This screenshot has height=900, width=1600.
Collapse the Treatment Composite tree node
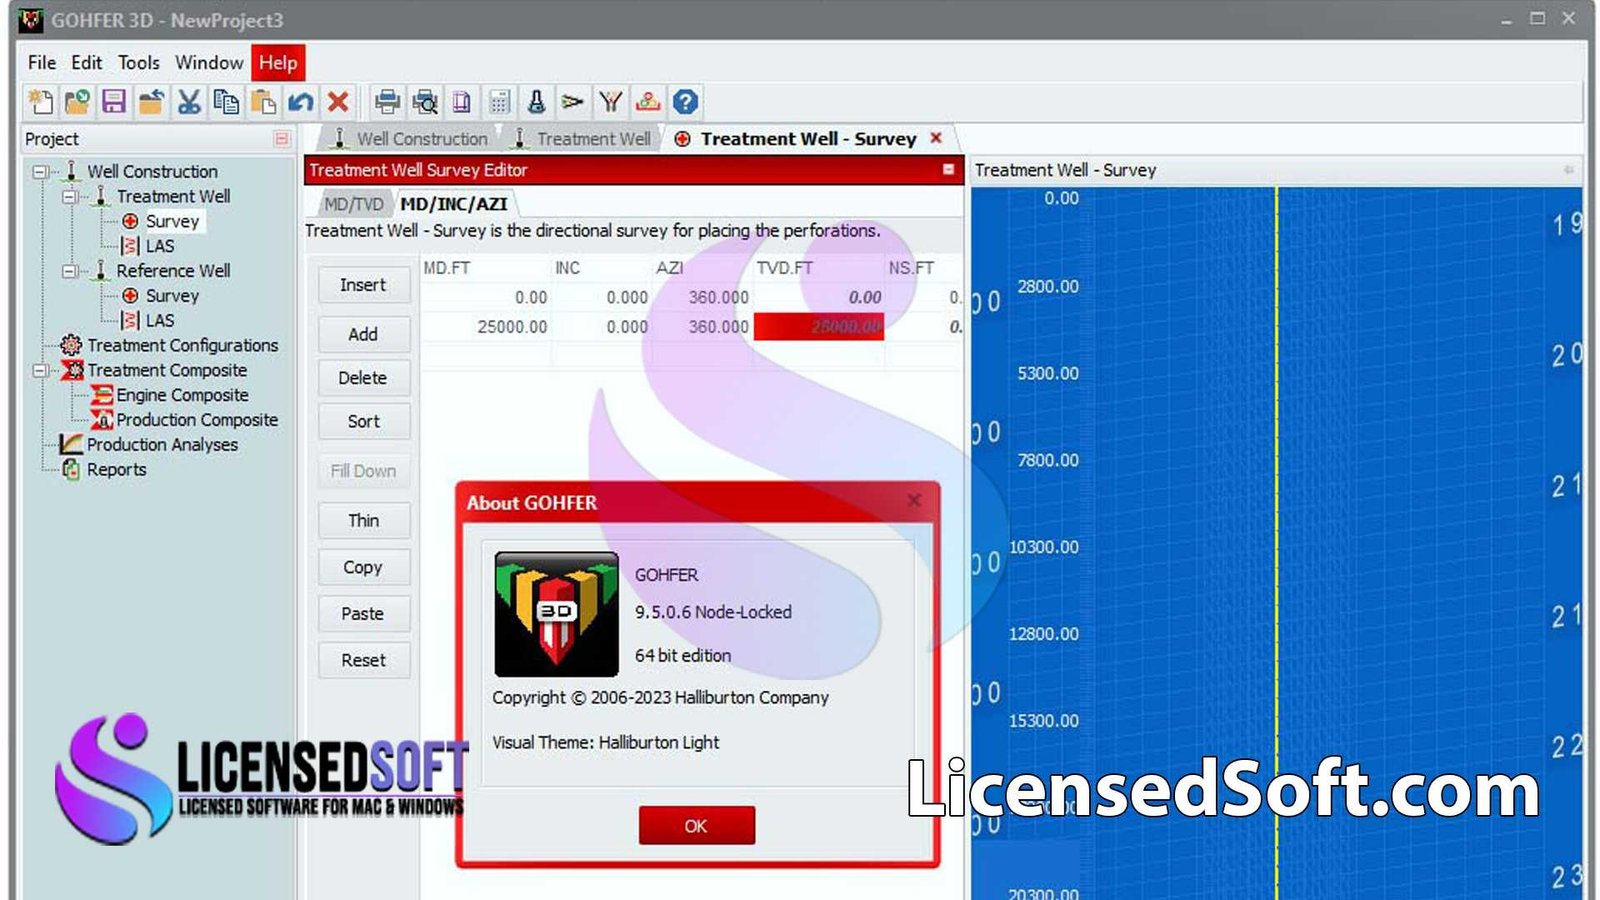click(40, 370)
